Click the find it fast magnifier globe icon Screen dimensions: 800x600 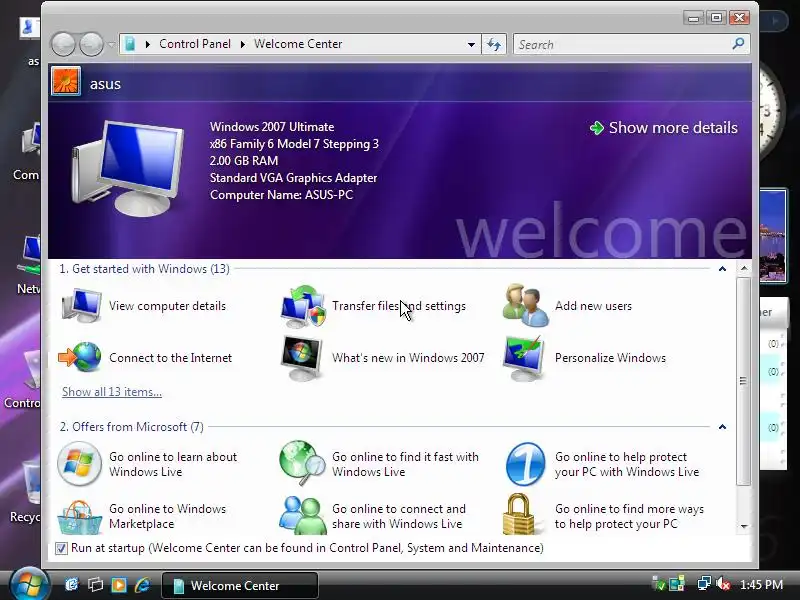point(302,463)
